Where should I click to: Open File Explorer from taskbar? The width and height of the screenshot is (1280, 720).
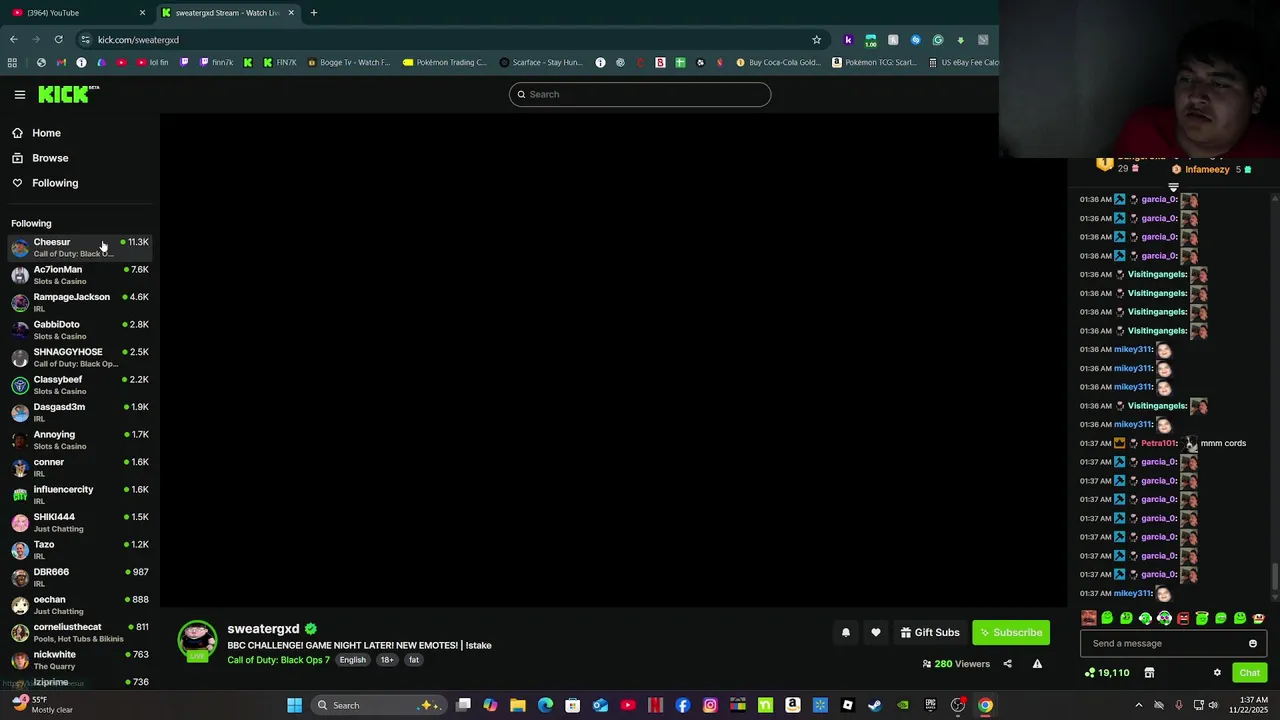point(518,705)
